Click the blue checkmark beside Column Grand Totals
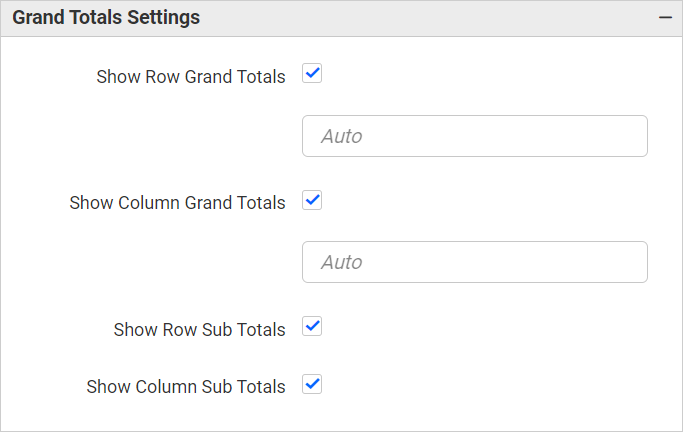 [x=312, y=200]
